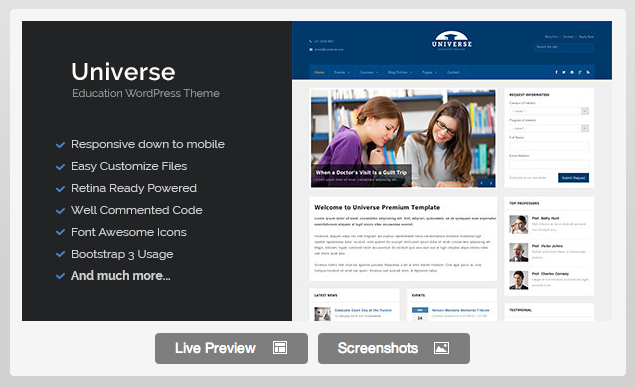Click the Twitter icon in the nav bar
The image size is (635, 388).
(x=564, y=72)
